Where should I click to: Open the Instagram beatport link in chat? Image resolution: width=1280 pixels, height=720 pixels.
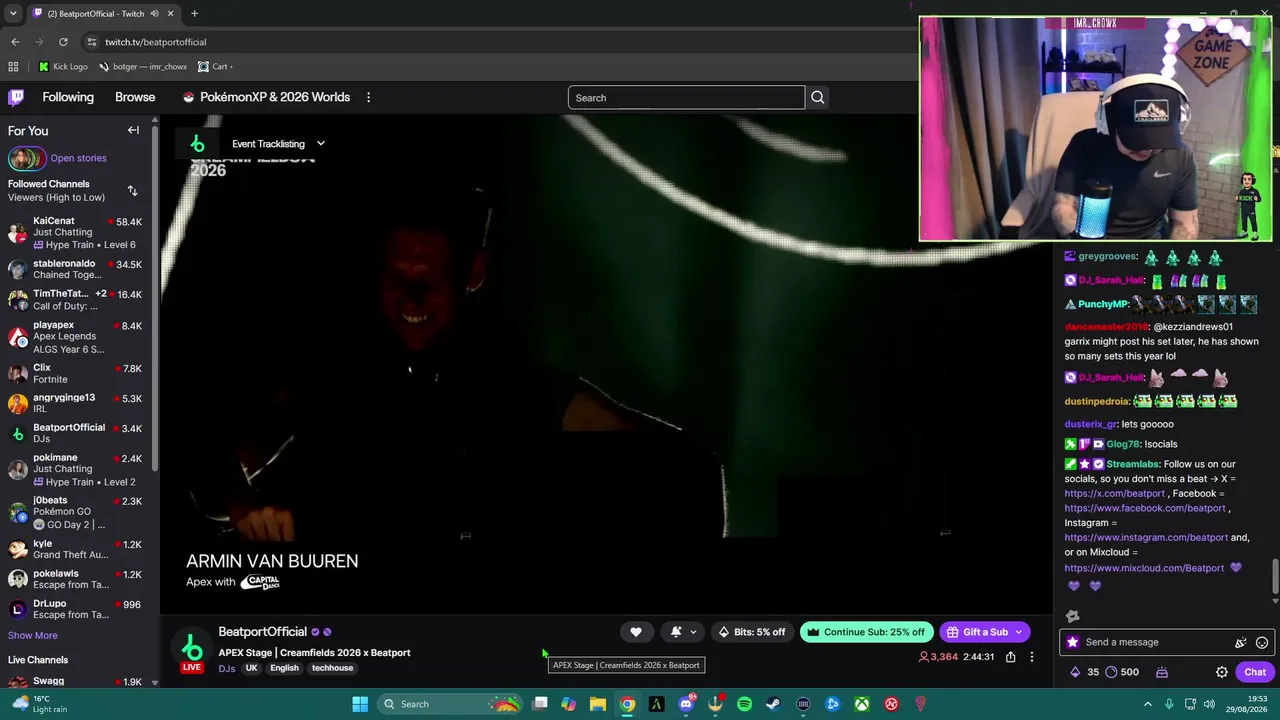pyautogui.click(x=1146, y=537)
